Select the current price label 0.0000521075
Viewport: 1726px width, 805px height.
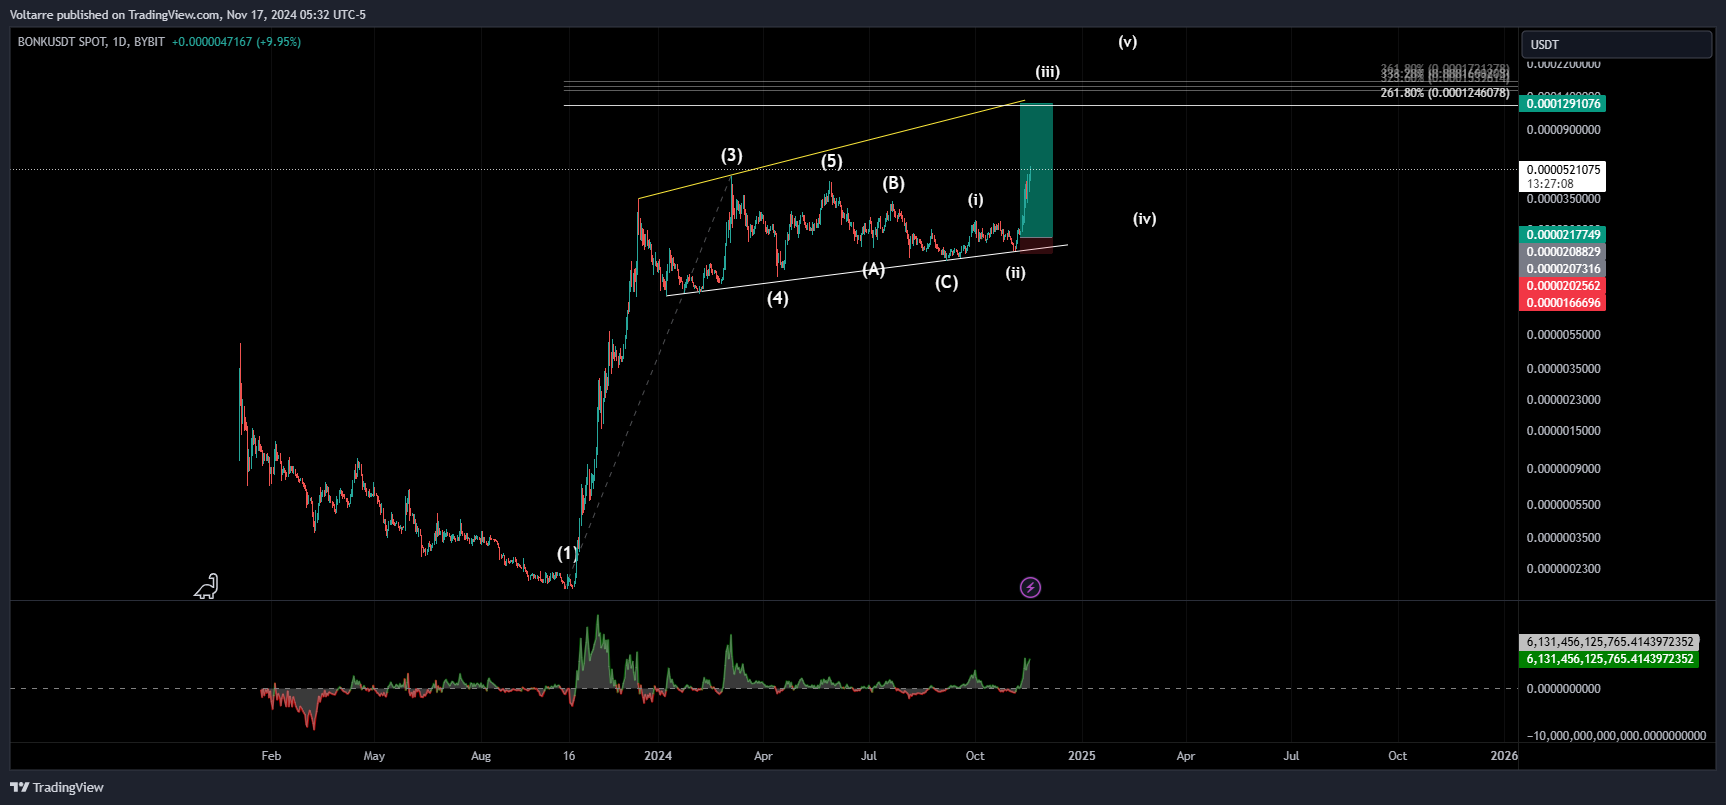pos(1563,170)
